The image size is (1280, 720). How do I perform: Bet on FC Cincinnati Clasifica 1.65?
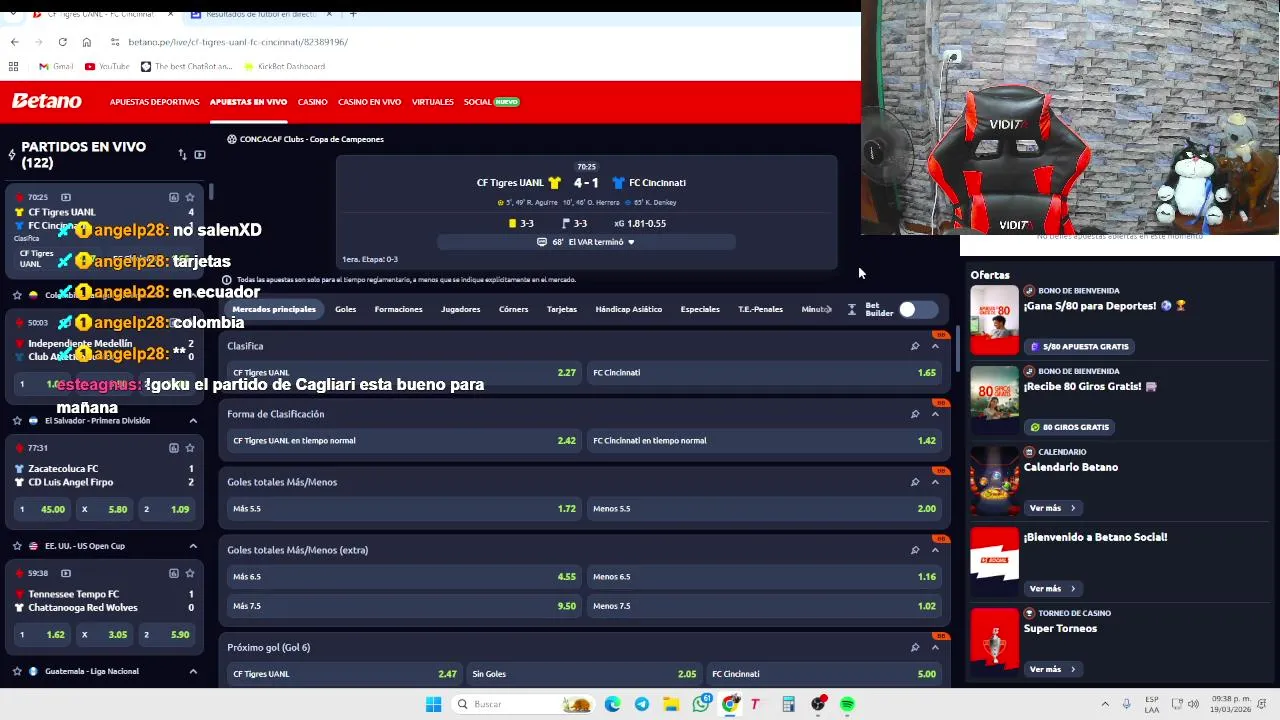(764, 373)
